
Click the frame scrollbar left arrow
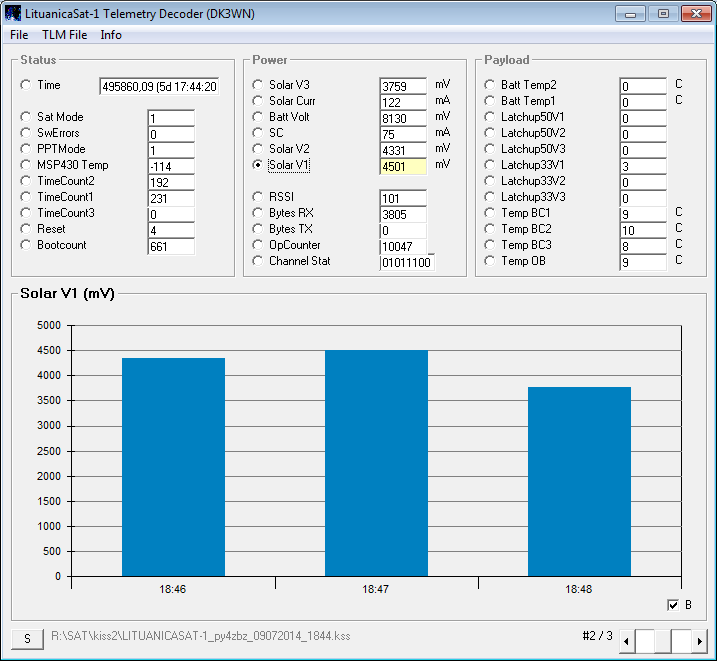pos(626,641)
